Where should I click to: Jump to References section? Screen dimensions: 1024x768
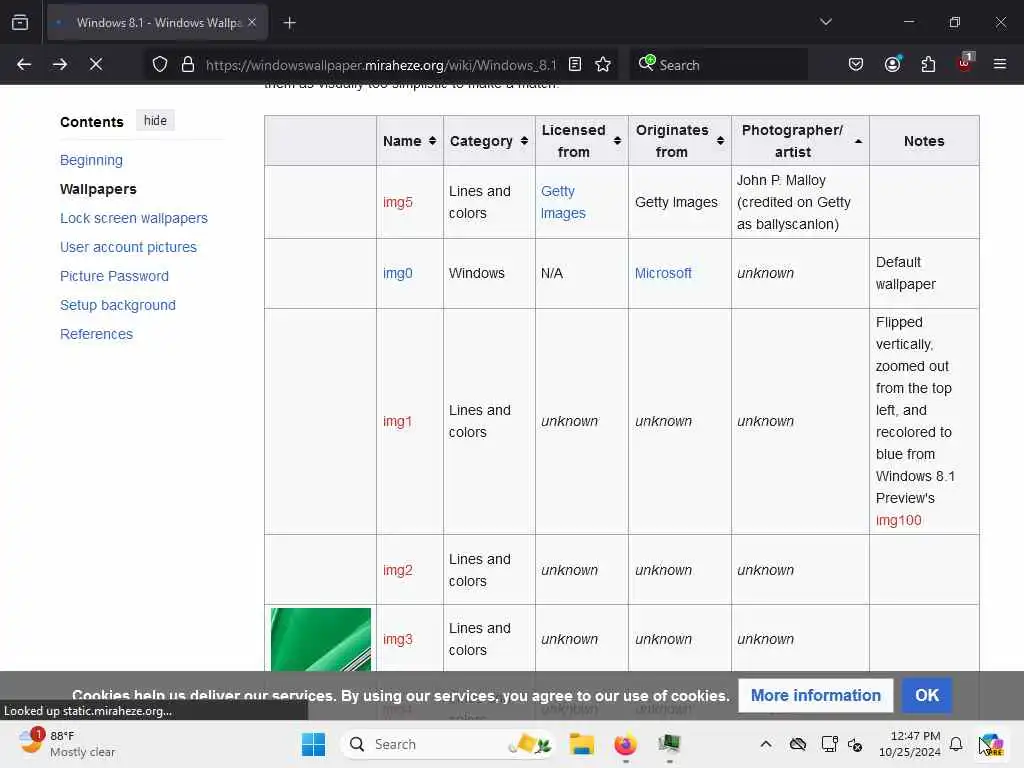(x=96, y=334)
